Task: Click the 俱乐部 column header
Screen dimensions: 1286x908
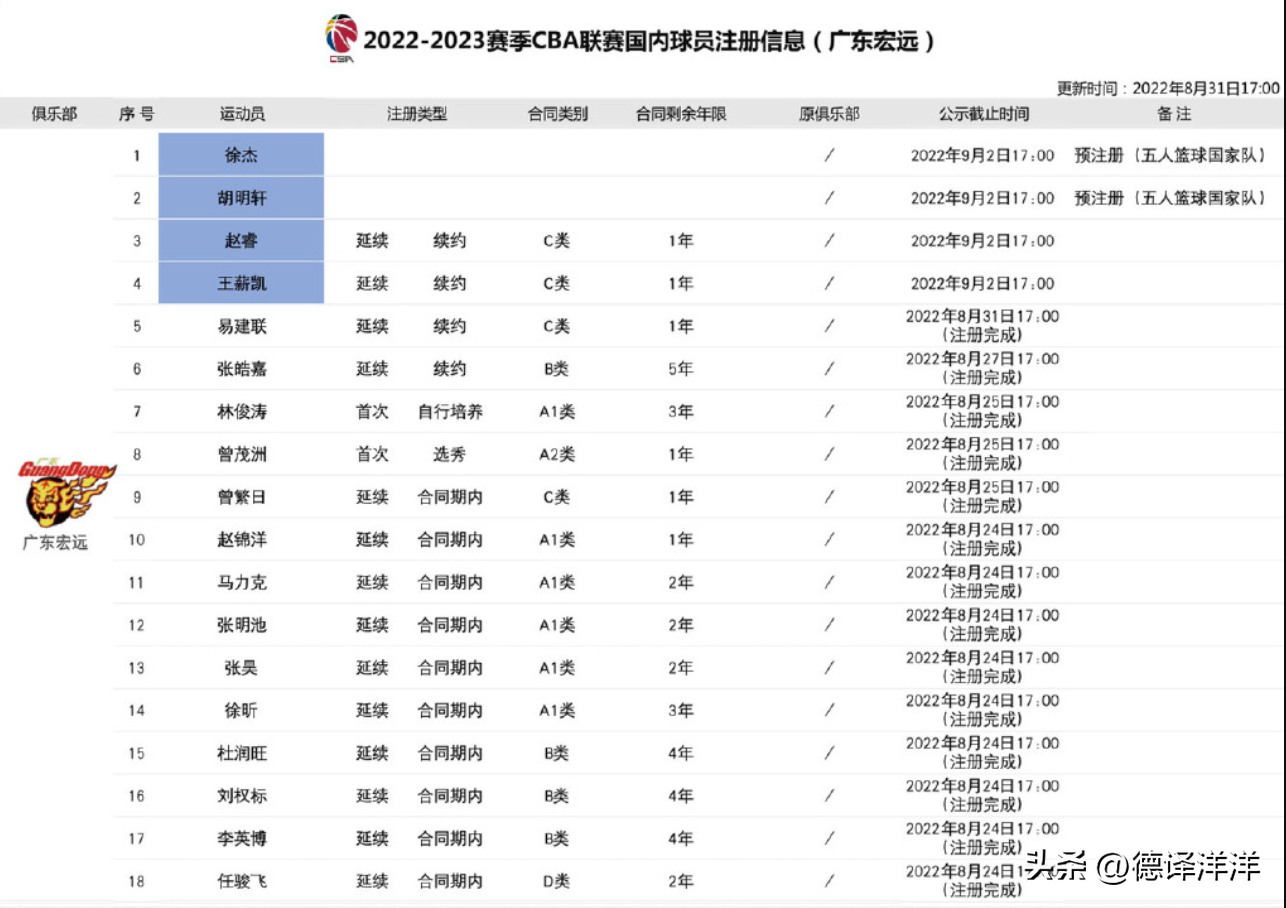Action: point(54,114)
